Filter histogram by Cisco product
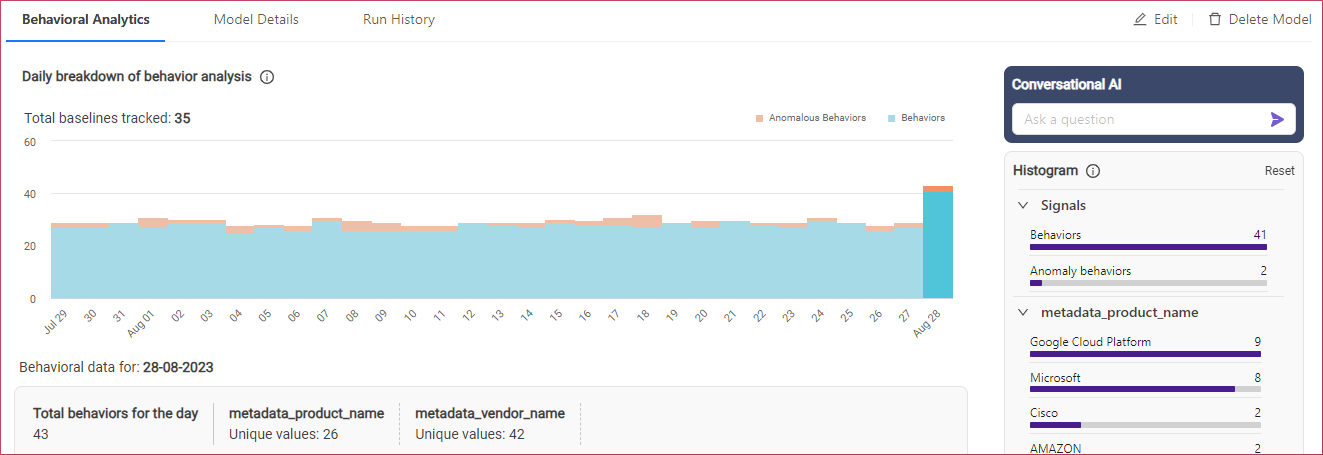The image size is (1323, 455). 1145,417
